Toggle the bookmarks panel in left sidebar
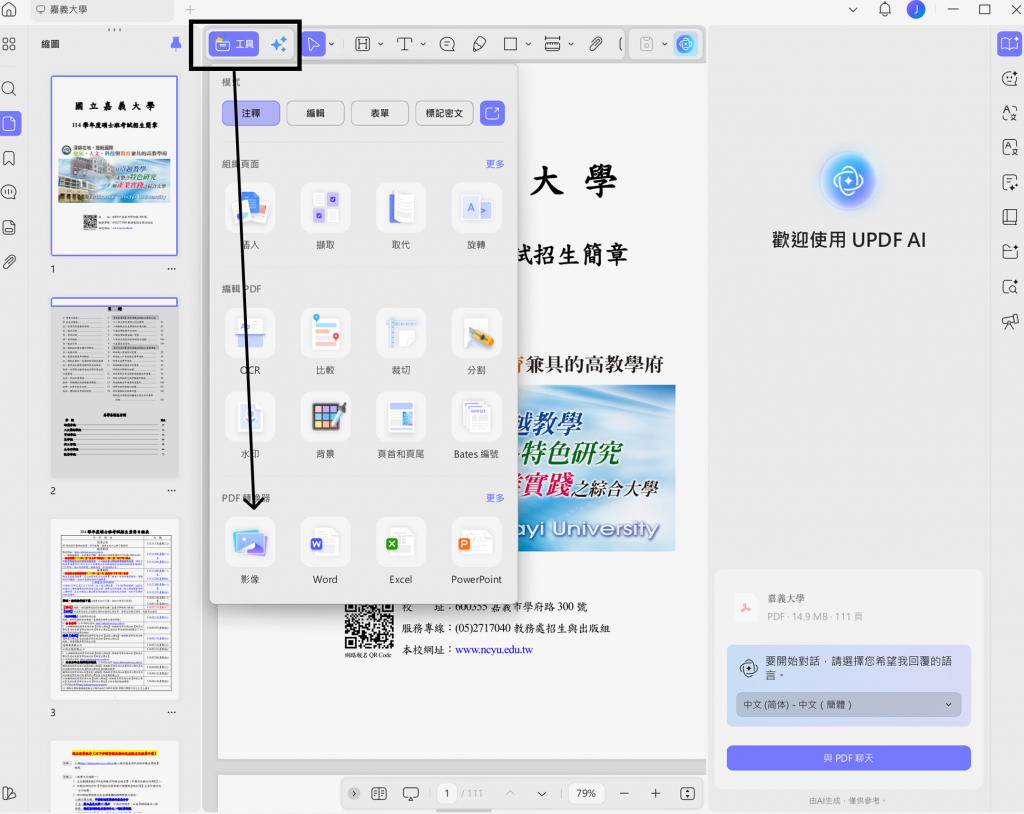Screen dimensions: 1024x814 click(9, 158)
